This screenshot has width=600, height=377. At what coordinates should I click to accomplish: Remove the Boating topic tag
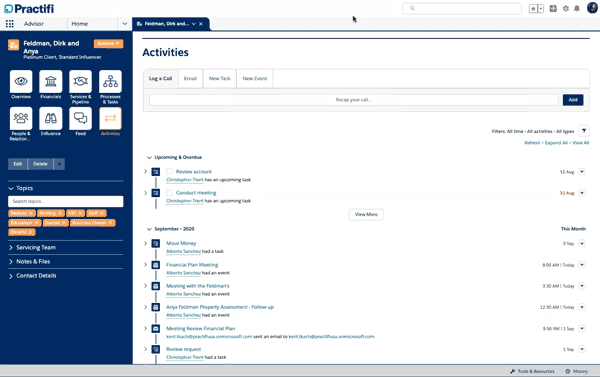click(x=60, y=213)
